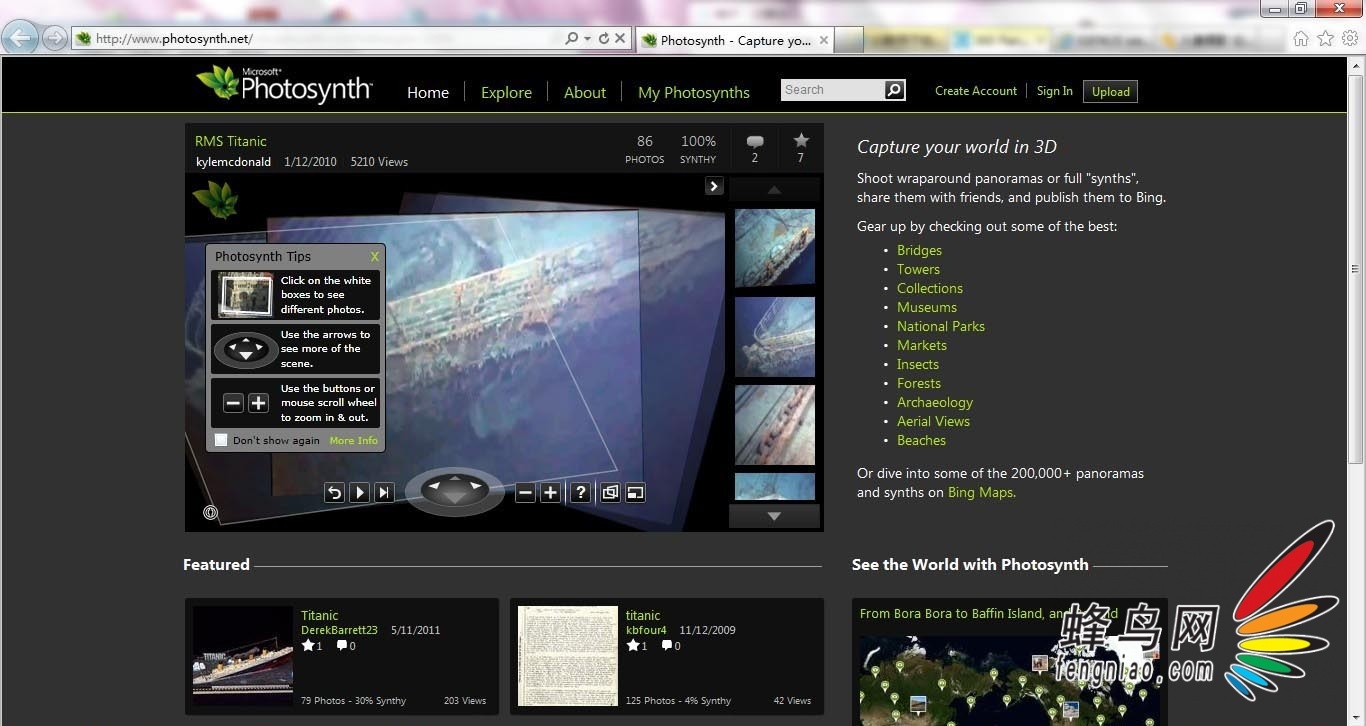Click the Photosynth leaf logo inside viewer
The width and height of the screenshot is (1366, 726).
pos(216,200)
